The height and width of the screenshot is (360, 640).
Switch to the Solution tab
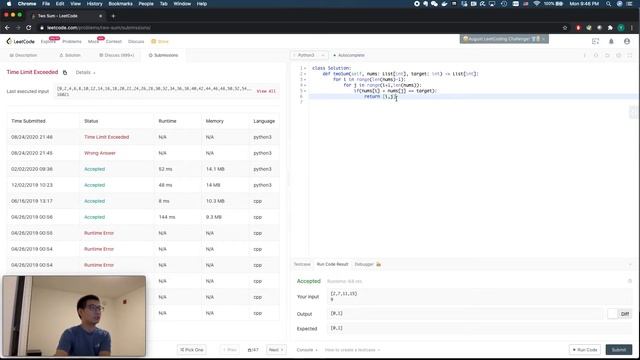pyautogui.click(x=70, y=55)
